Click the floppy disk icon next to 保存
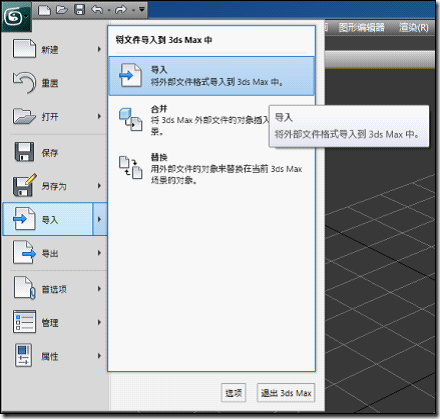The height and width of the screenshot is (419, 440). (x=24, y=152)
